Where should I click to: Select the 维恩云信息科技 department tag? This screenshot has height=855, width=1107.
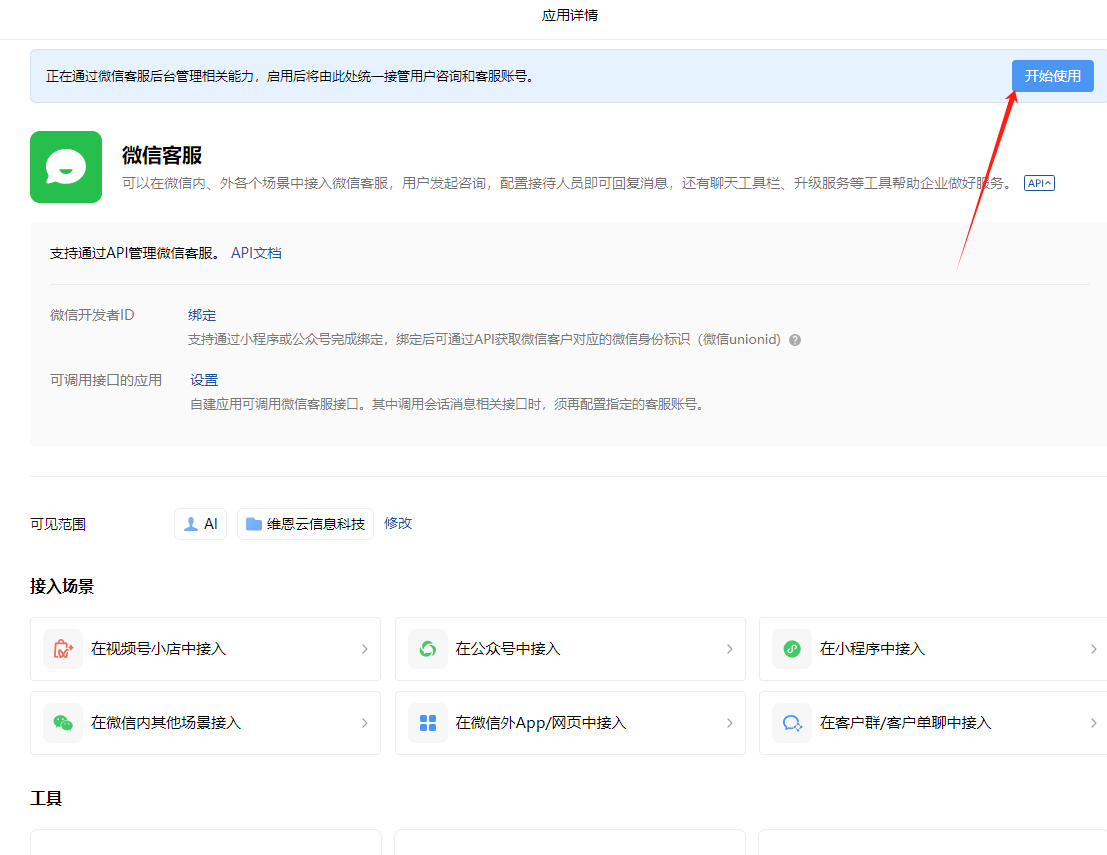tap(305, 524)
